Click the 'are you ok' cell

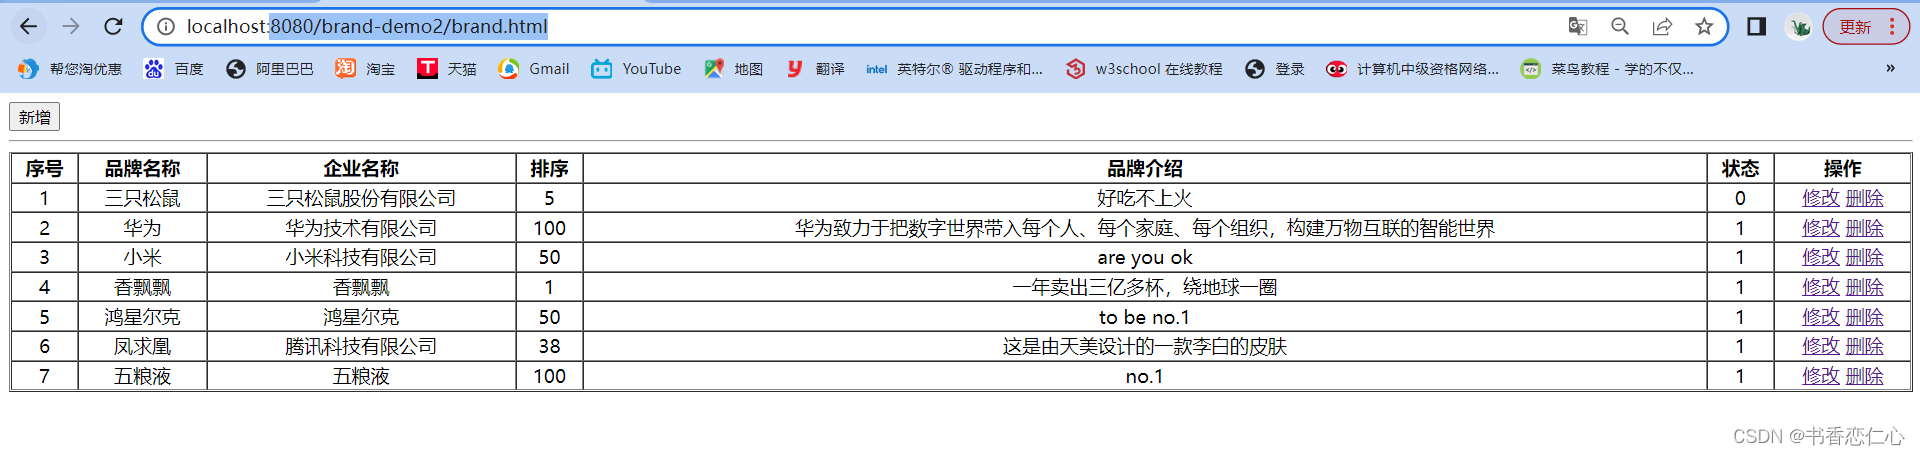pos(1145,257)
